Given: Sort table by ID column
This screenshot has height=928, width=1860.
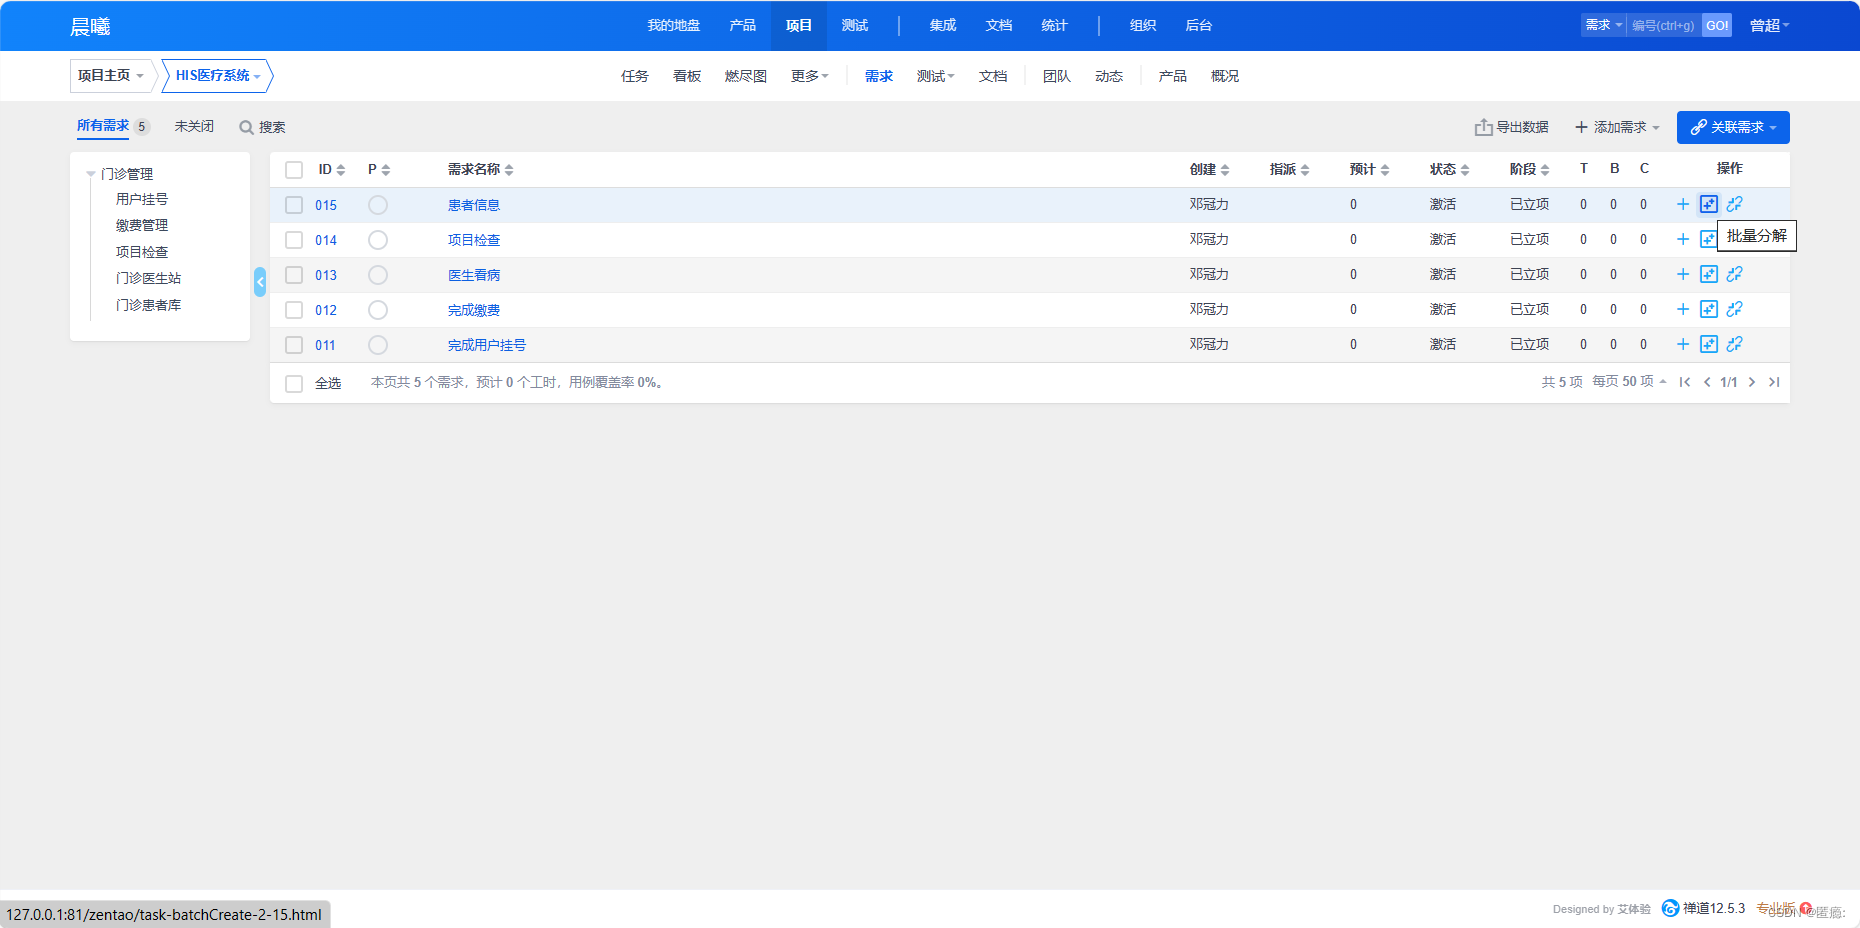Looking at the screenshot, I should (x=331, y=169).
